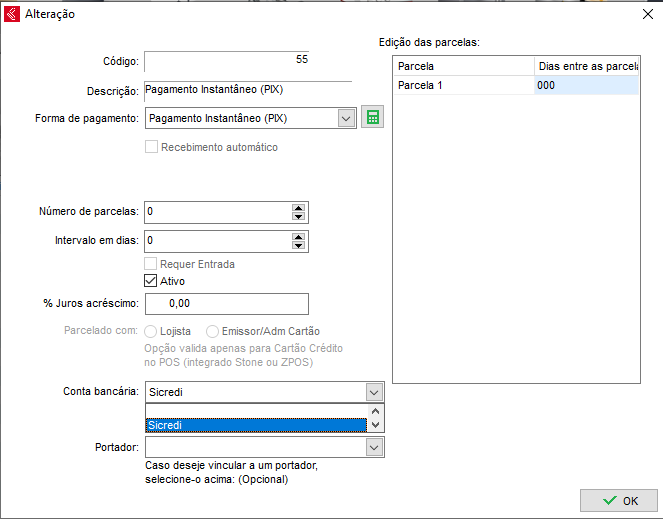Image resolution: width=663 pixels, height=519 pixels.
Task: Click the red app logo icon
Action: pos(12,14)
